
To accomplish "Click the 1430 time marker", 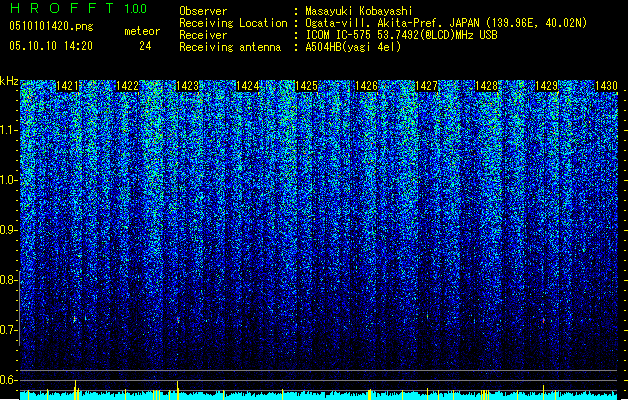I will click(x=606, y=86).
